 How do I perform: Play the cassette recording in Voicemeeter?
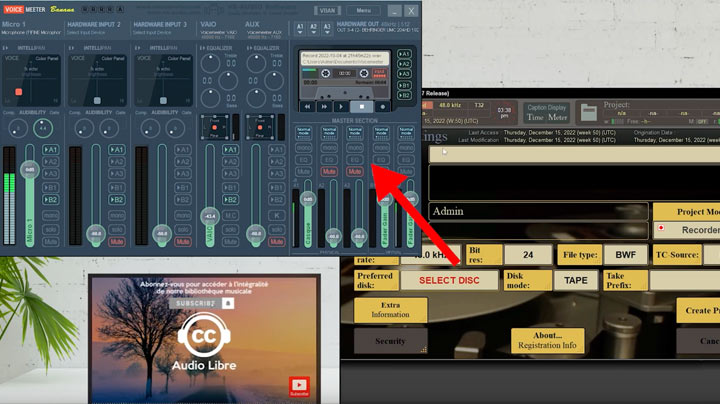pyautogui.click(x=341, y=107)
